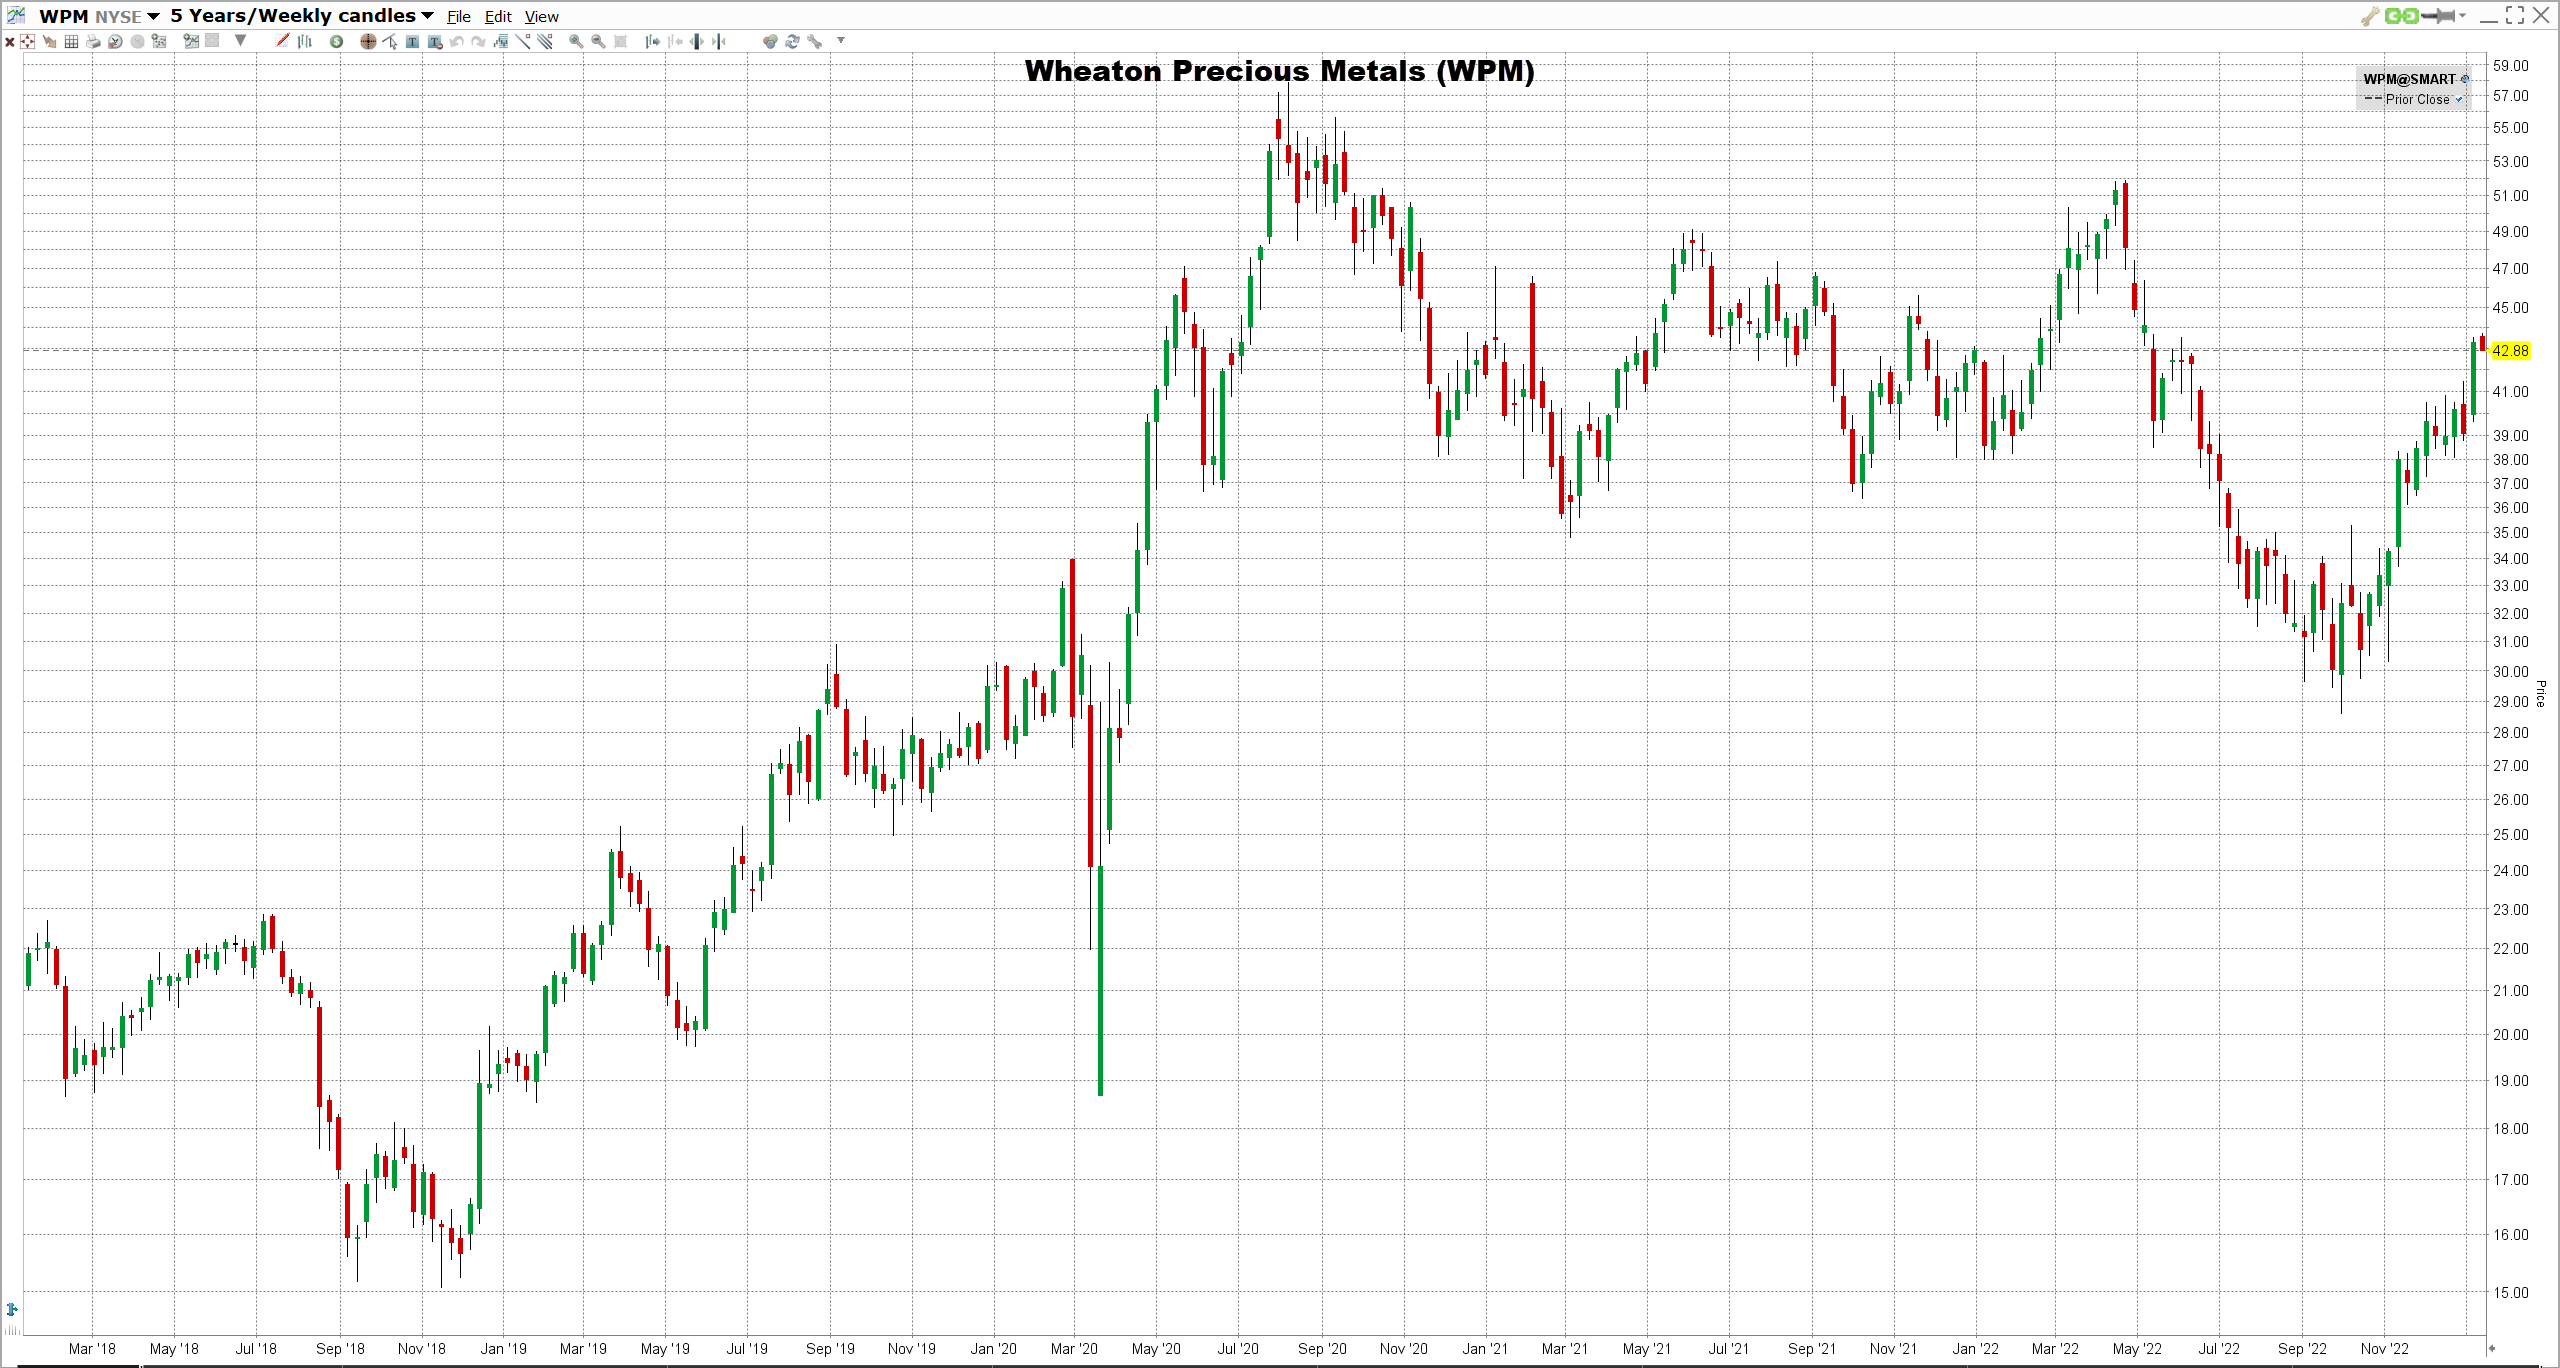The height and width of the screenshot is (1368, 2560).
Task: Select the bar chart style icon
Action: 305,42
